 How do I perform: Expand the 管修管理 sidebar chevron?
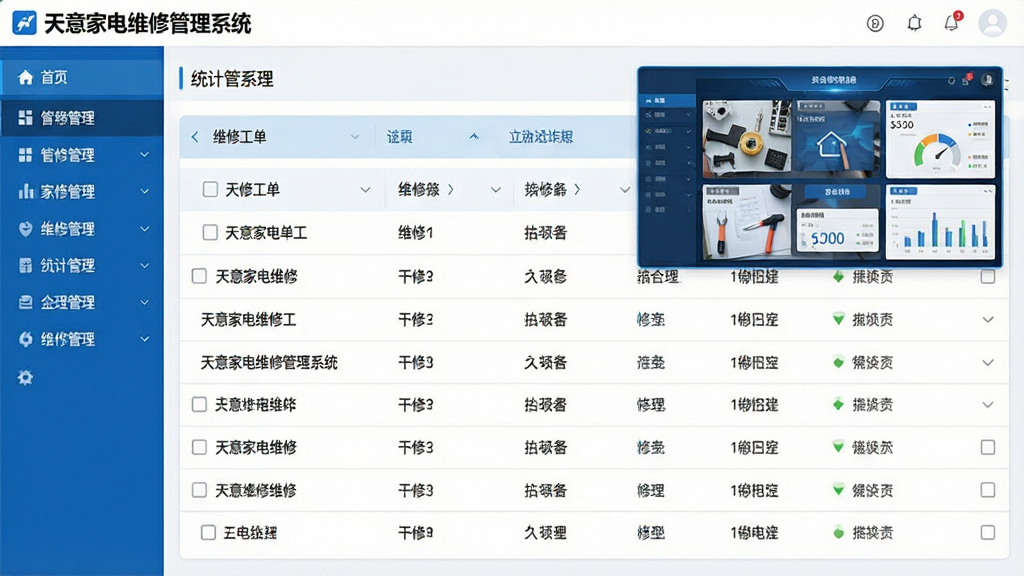pyautogui.click(x=144, y=155)
